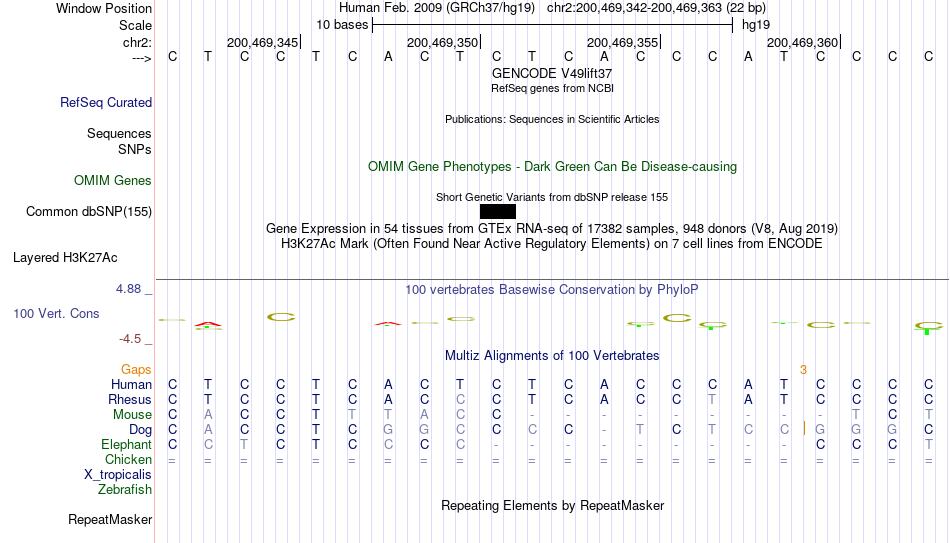Click the Gaps row label
This screenshot has width=950, height=543.
pyautogui.click(x=136, y=370)
